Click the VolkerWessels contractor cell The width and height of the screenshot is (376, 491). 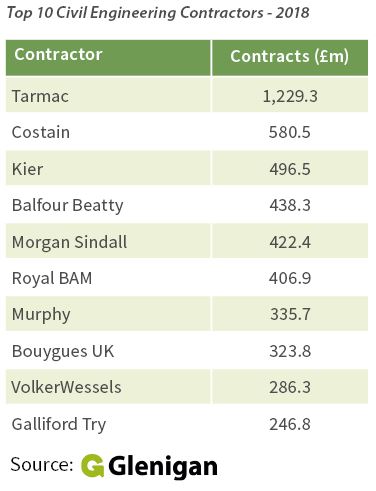point(108,387)
